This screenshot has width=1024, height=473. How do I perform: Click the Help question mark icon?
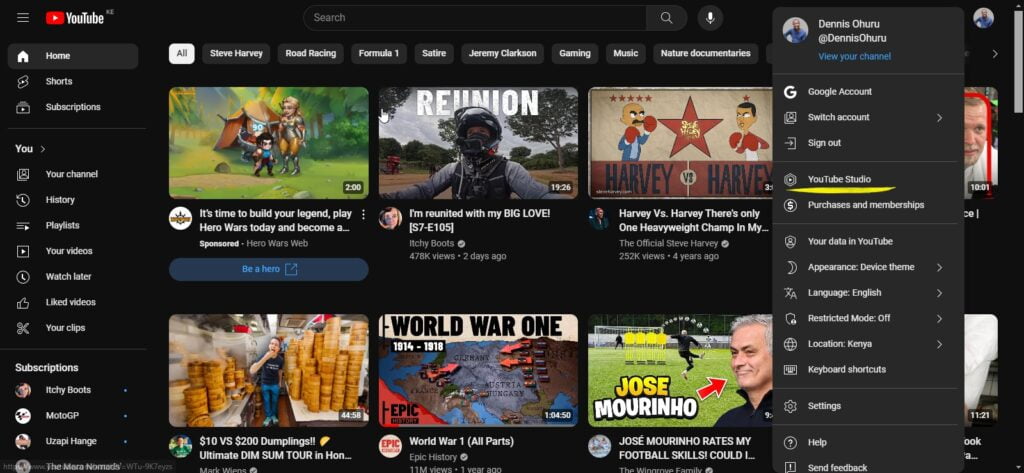click(790, 443)
